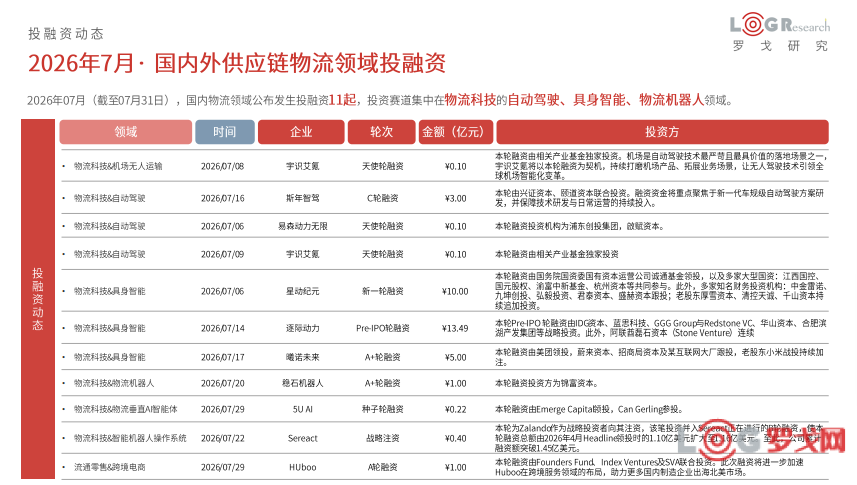
Task: Click 宇识艾氪 in the 2026/07/09 row
Action: [303, 254]
